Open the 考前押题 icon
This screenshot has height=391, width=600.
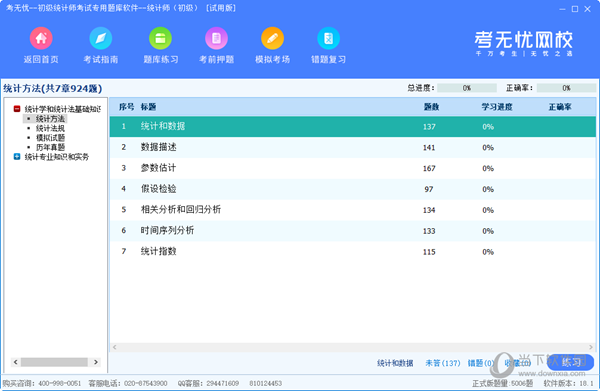(x=217, y=38)
